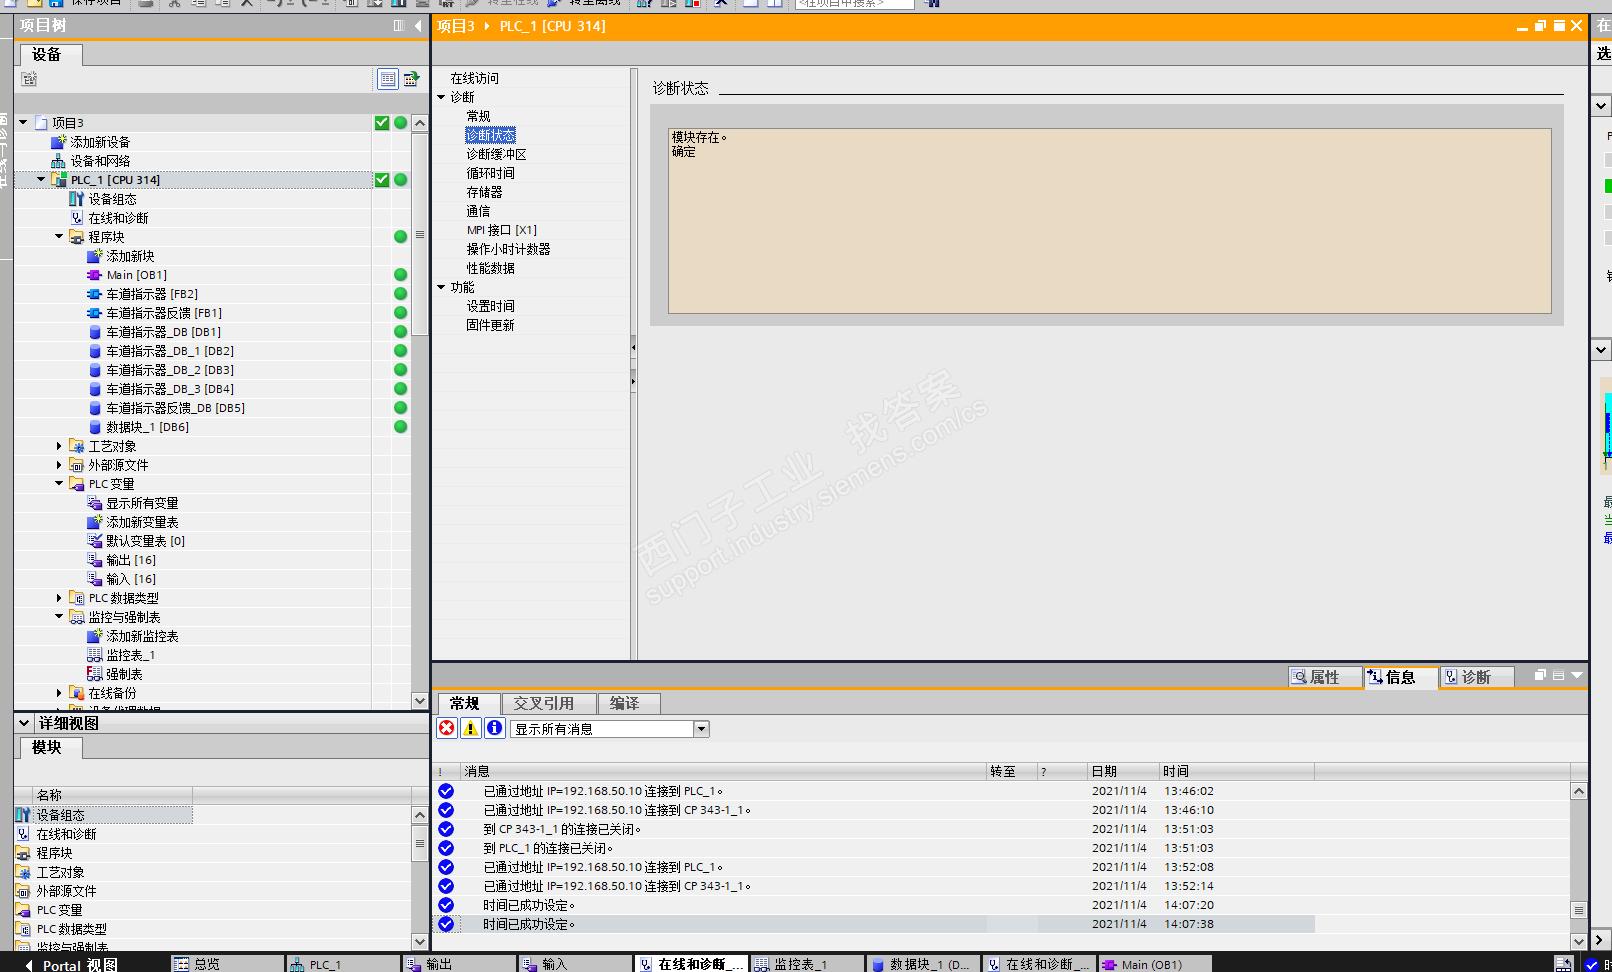Image resolution: width=1612 pixels, height=972 pixels.
Task: Select the Main [OB1] block icon in tree
Action: tap(95, 275)
